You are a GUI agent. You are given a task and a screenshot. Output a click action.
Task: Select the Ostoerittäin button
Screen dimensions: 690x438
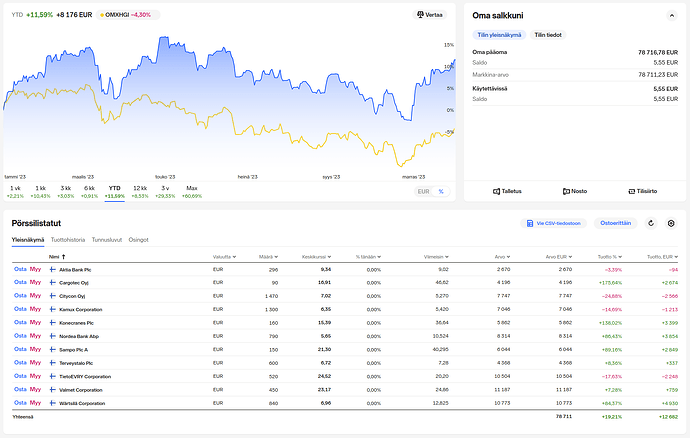pos(616,223)
